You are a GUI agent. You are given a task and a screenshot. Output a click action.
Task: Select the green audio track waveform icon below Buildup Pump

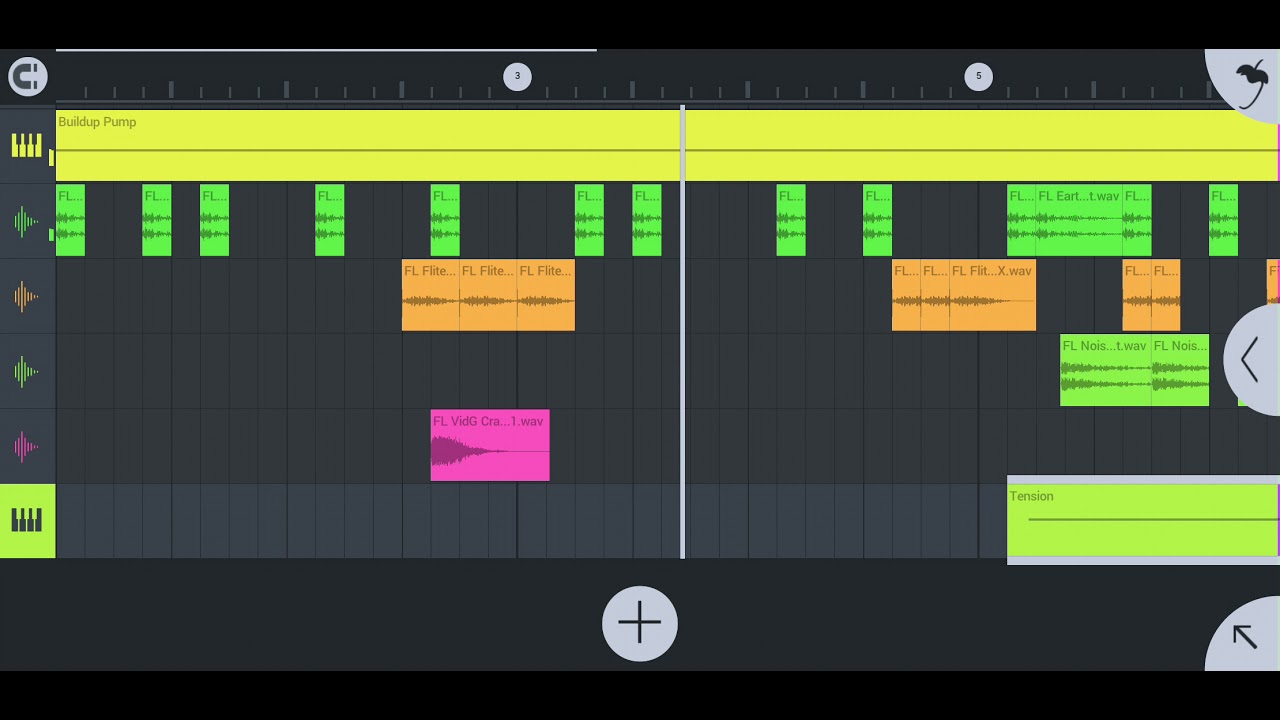click(x=27, y=221)
